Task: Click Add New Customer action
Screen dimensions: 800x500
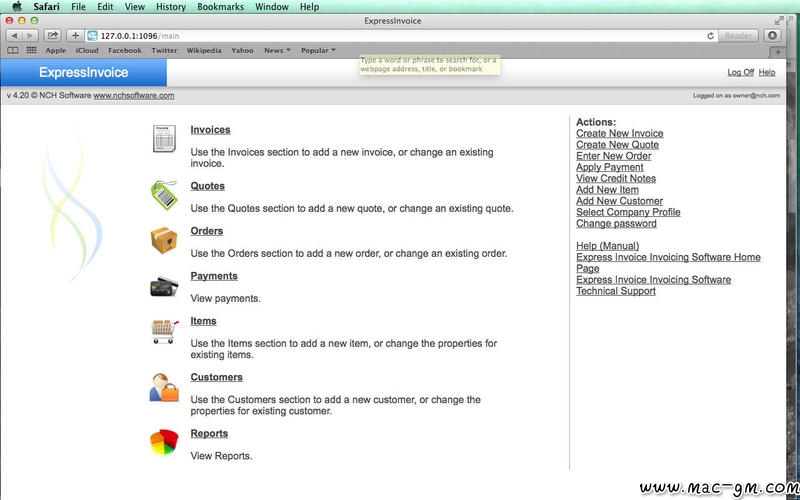Action: click(619, 201)
